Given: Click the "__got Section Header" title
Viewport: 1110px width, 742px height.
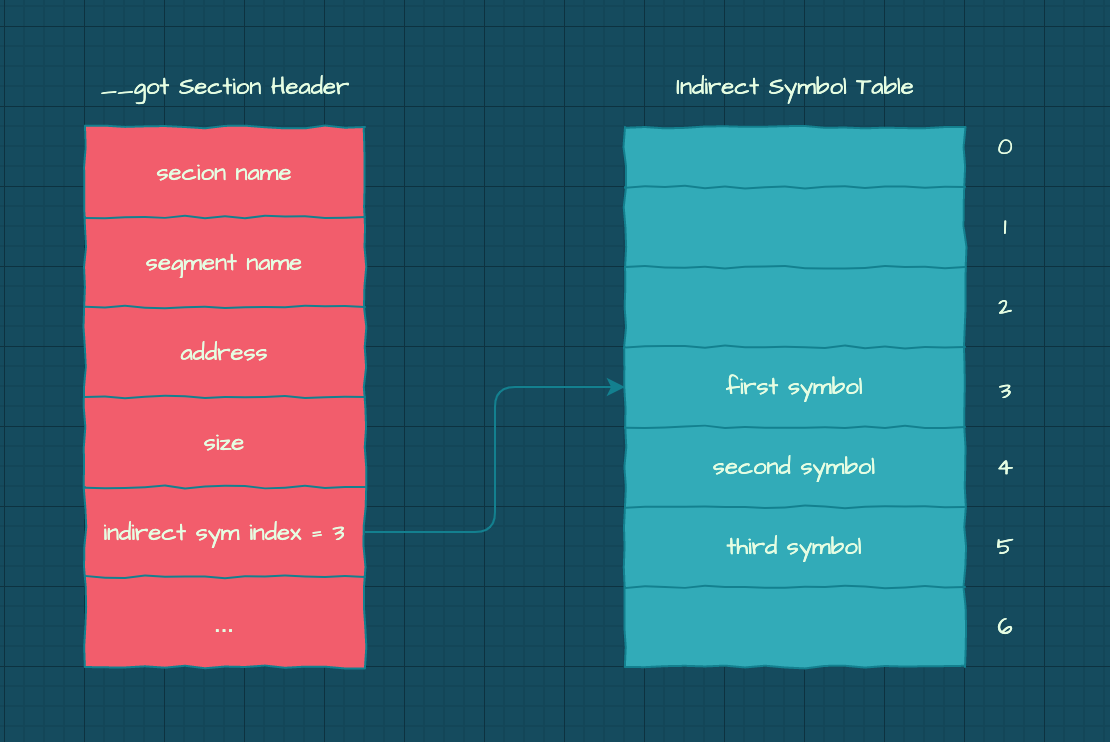Looking at the screenshot, I should (x=224, y=88).
